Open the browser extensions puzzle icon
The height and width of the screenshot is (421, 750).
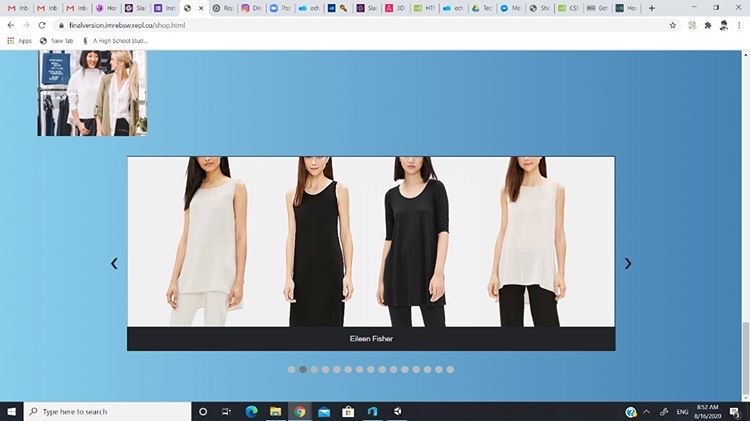[708, 25]
